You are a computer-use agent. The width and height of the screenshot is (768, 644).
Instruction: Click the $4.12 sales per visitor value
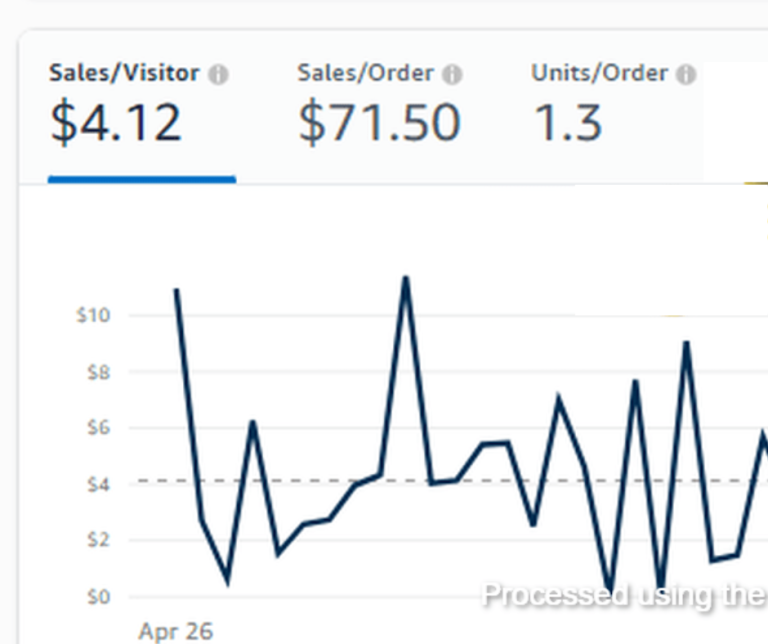point(116,122)
